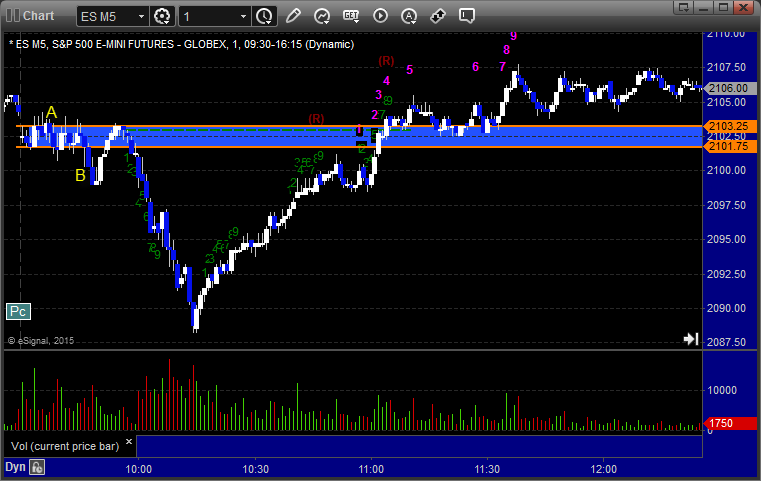Open the window options menu icon
The width and height of the screenshot is (761, 481).
point(684,7)
